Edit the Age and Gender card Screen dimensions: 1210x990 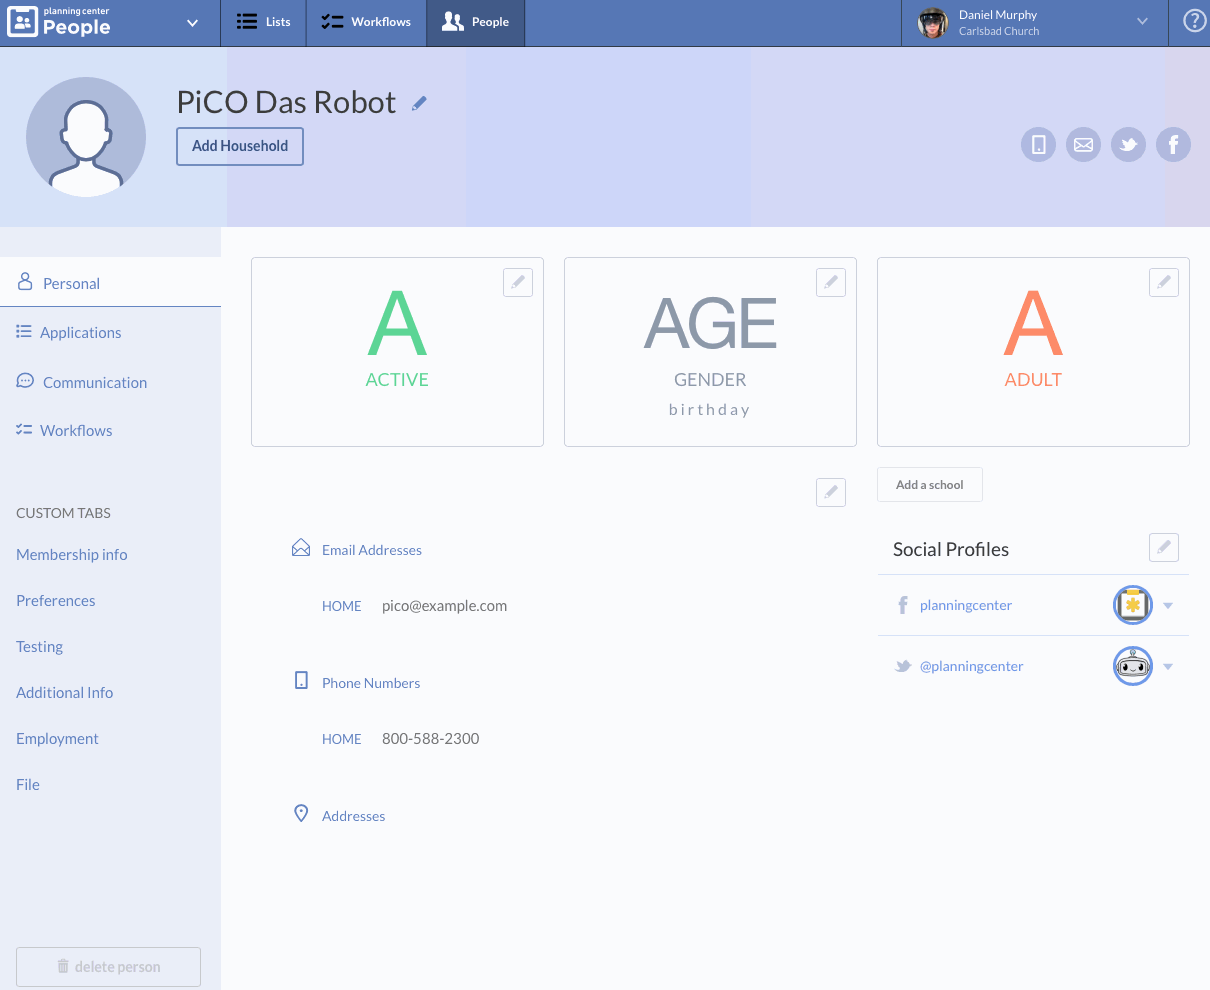(x=830, y=283)
